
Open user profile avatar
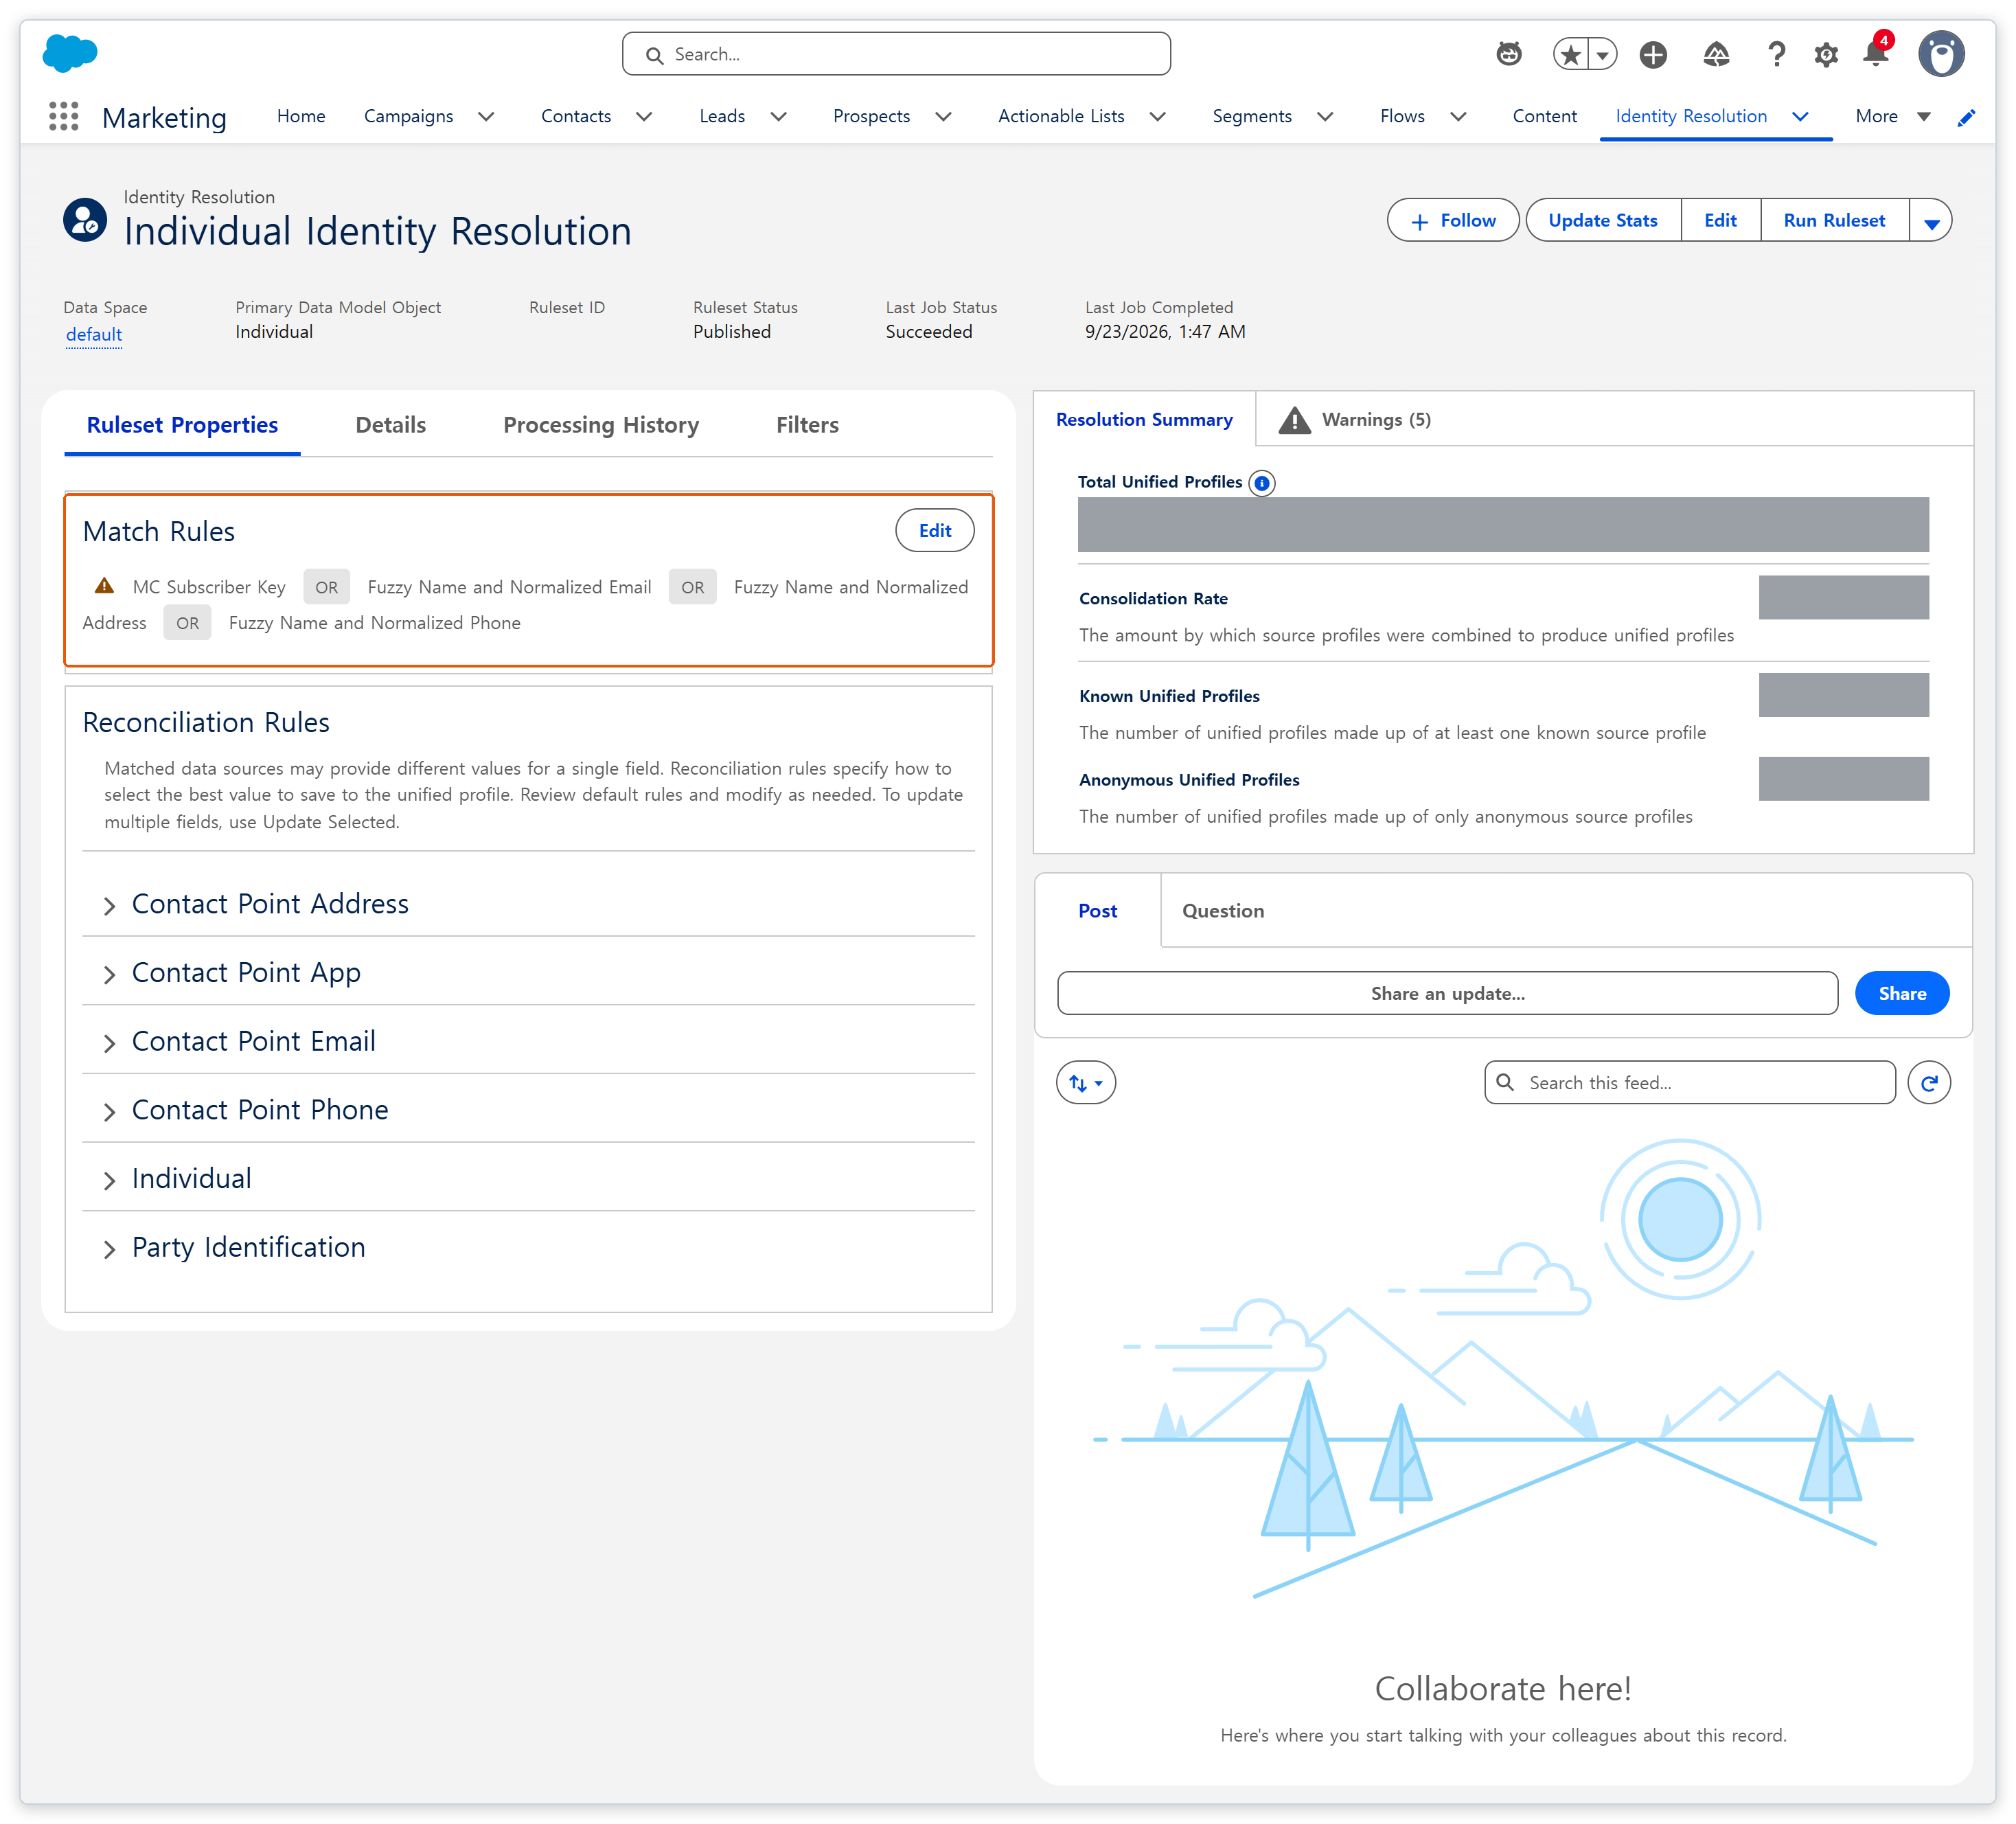tap(1941, 54)
